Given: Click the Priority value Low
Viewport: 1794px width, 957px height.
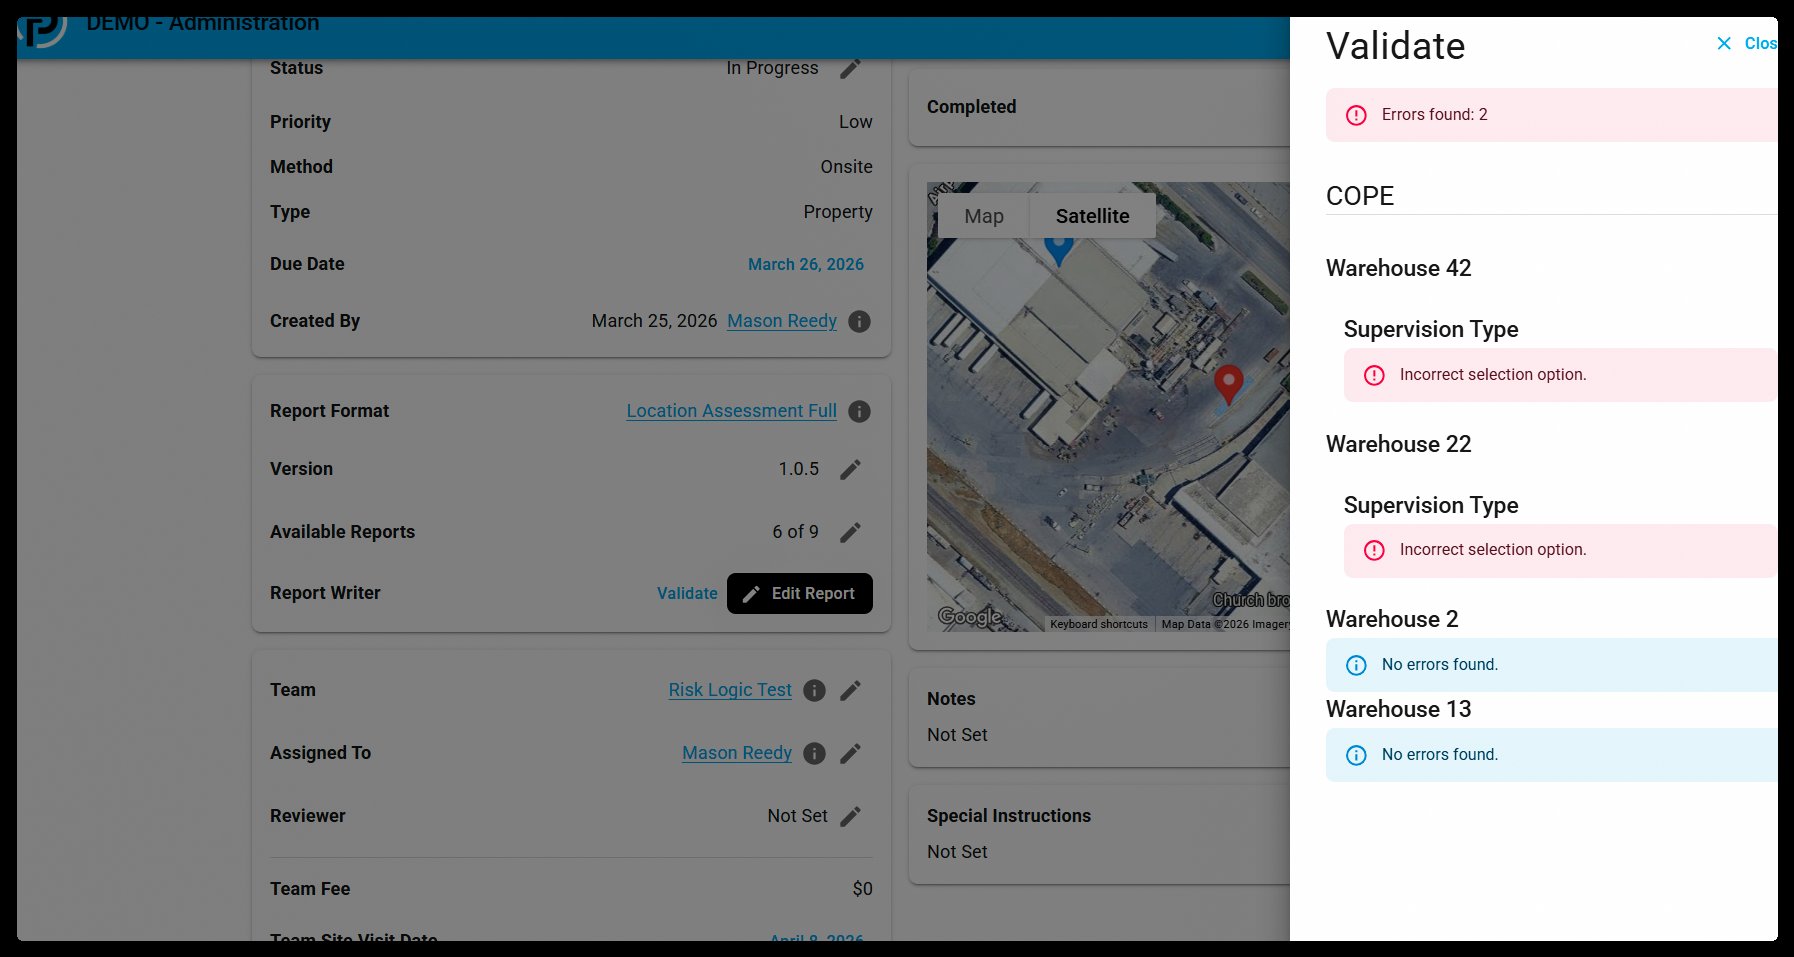Looking at the screenshot, I should tap(856, 122).
